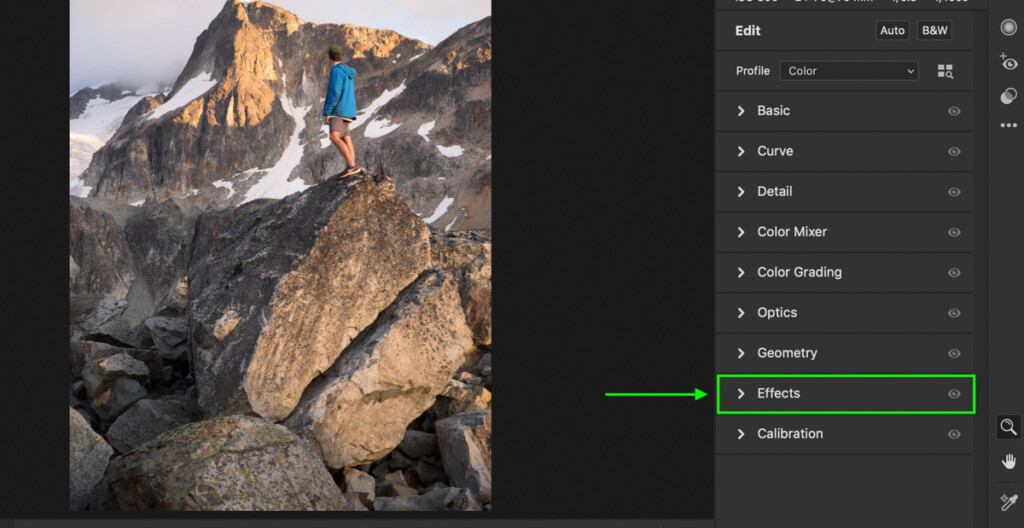The width and height of the screenshot is (1024, 528).
Task: Click the mountain hiker photo preview
Action: [280, 255]
